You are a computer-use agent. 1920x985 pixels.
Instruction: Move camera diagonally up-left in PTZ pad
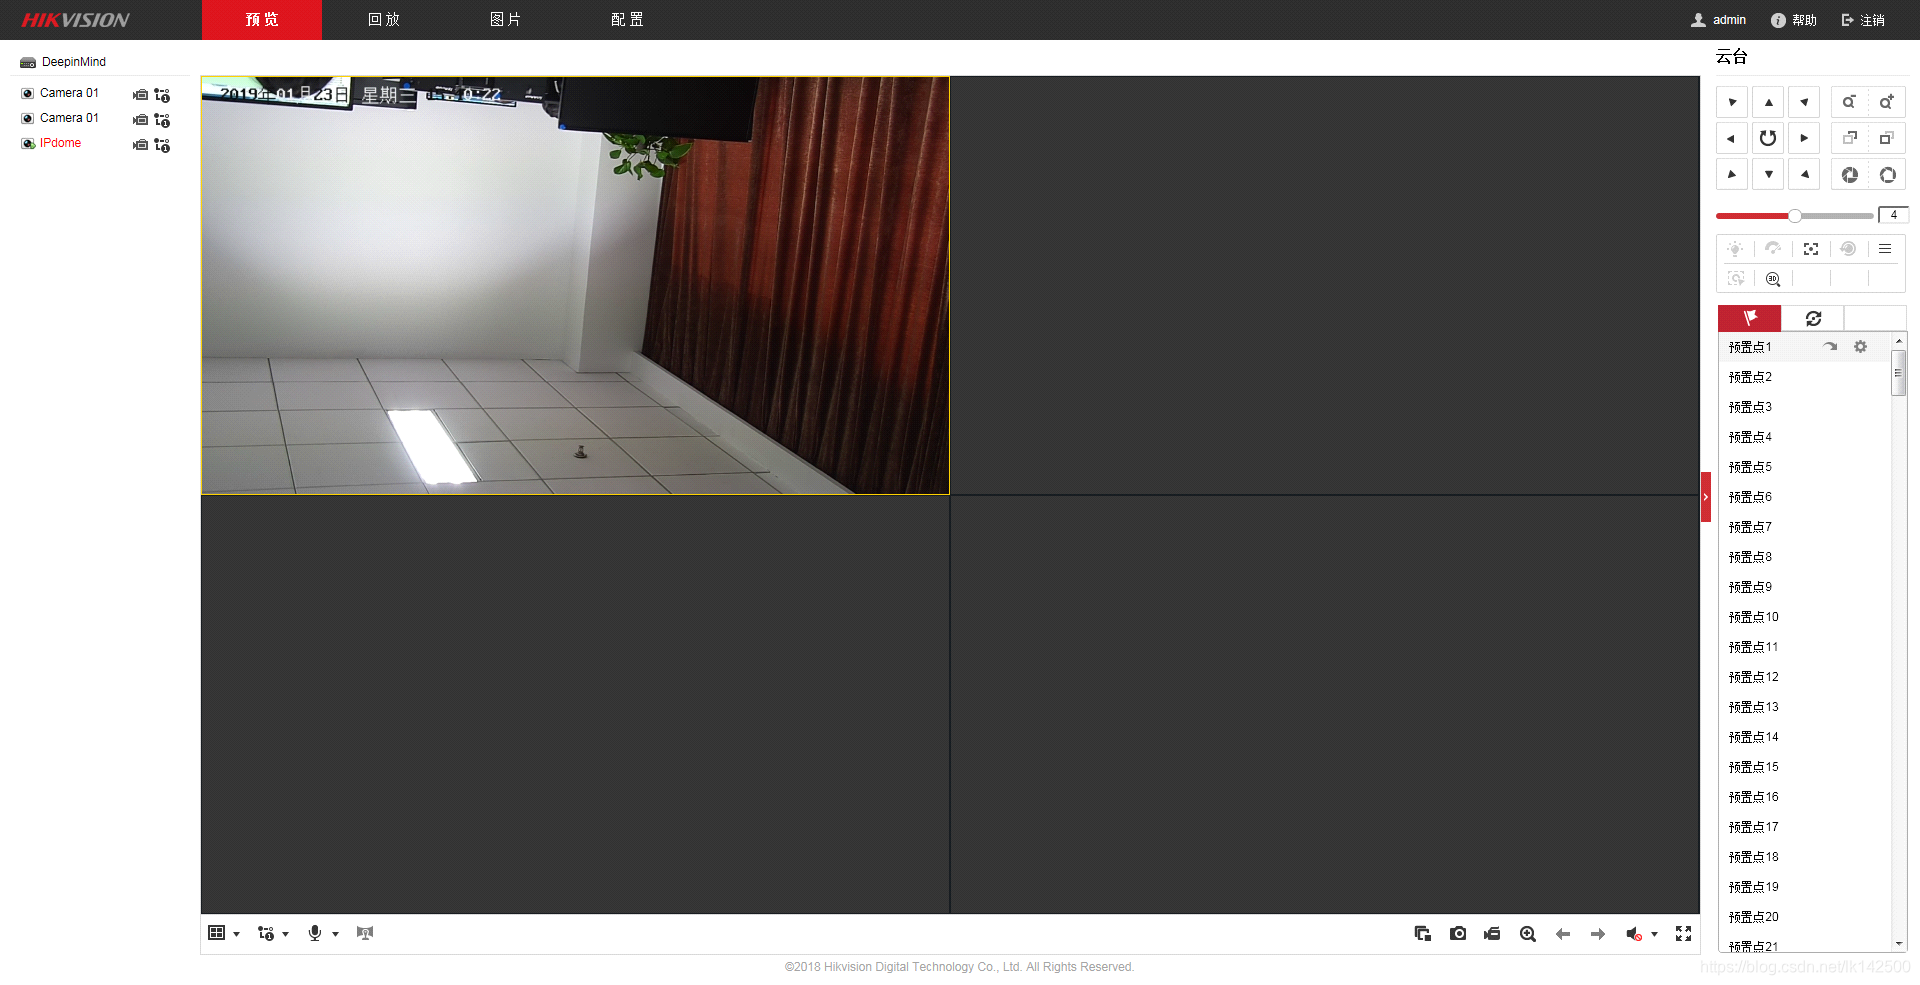[1732, 102]
